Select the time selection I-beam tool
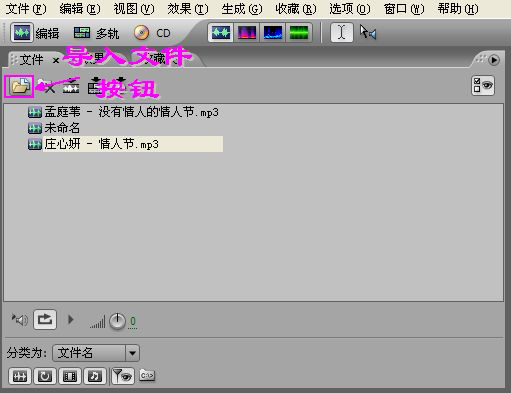Viewport: 511px width, 393px height. point(342,33)
